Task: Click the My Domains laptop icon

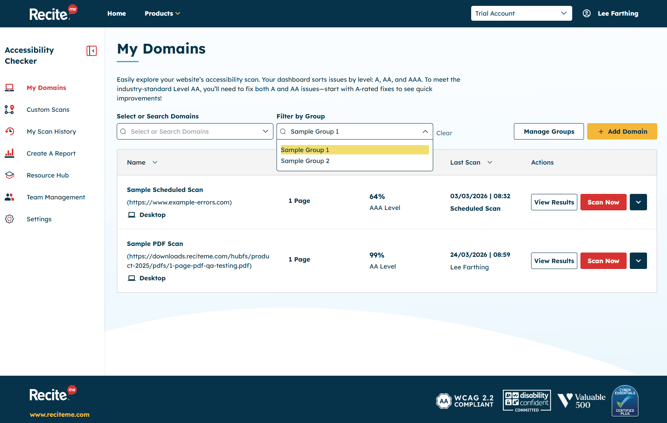Action: click(x=10, y=88)
